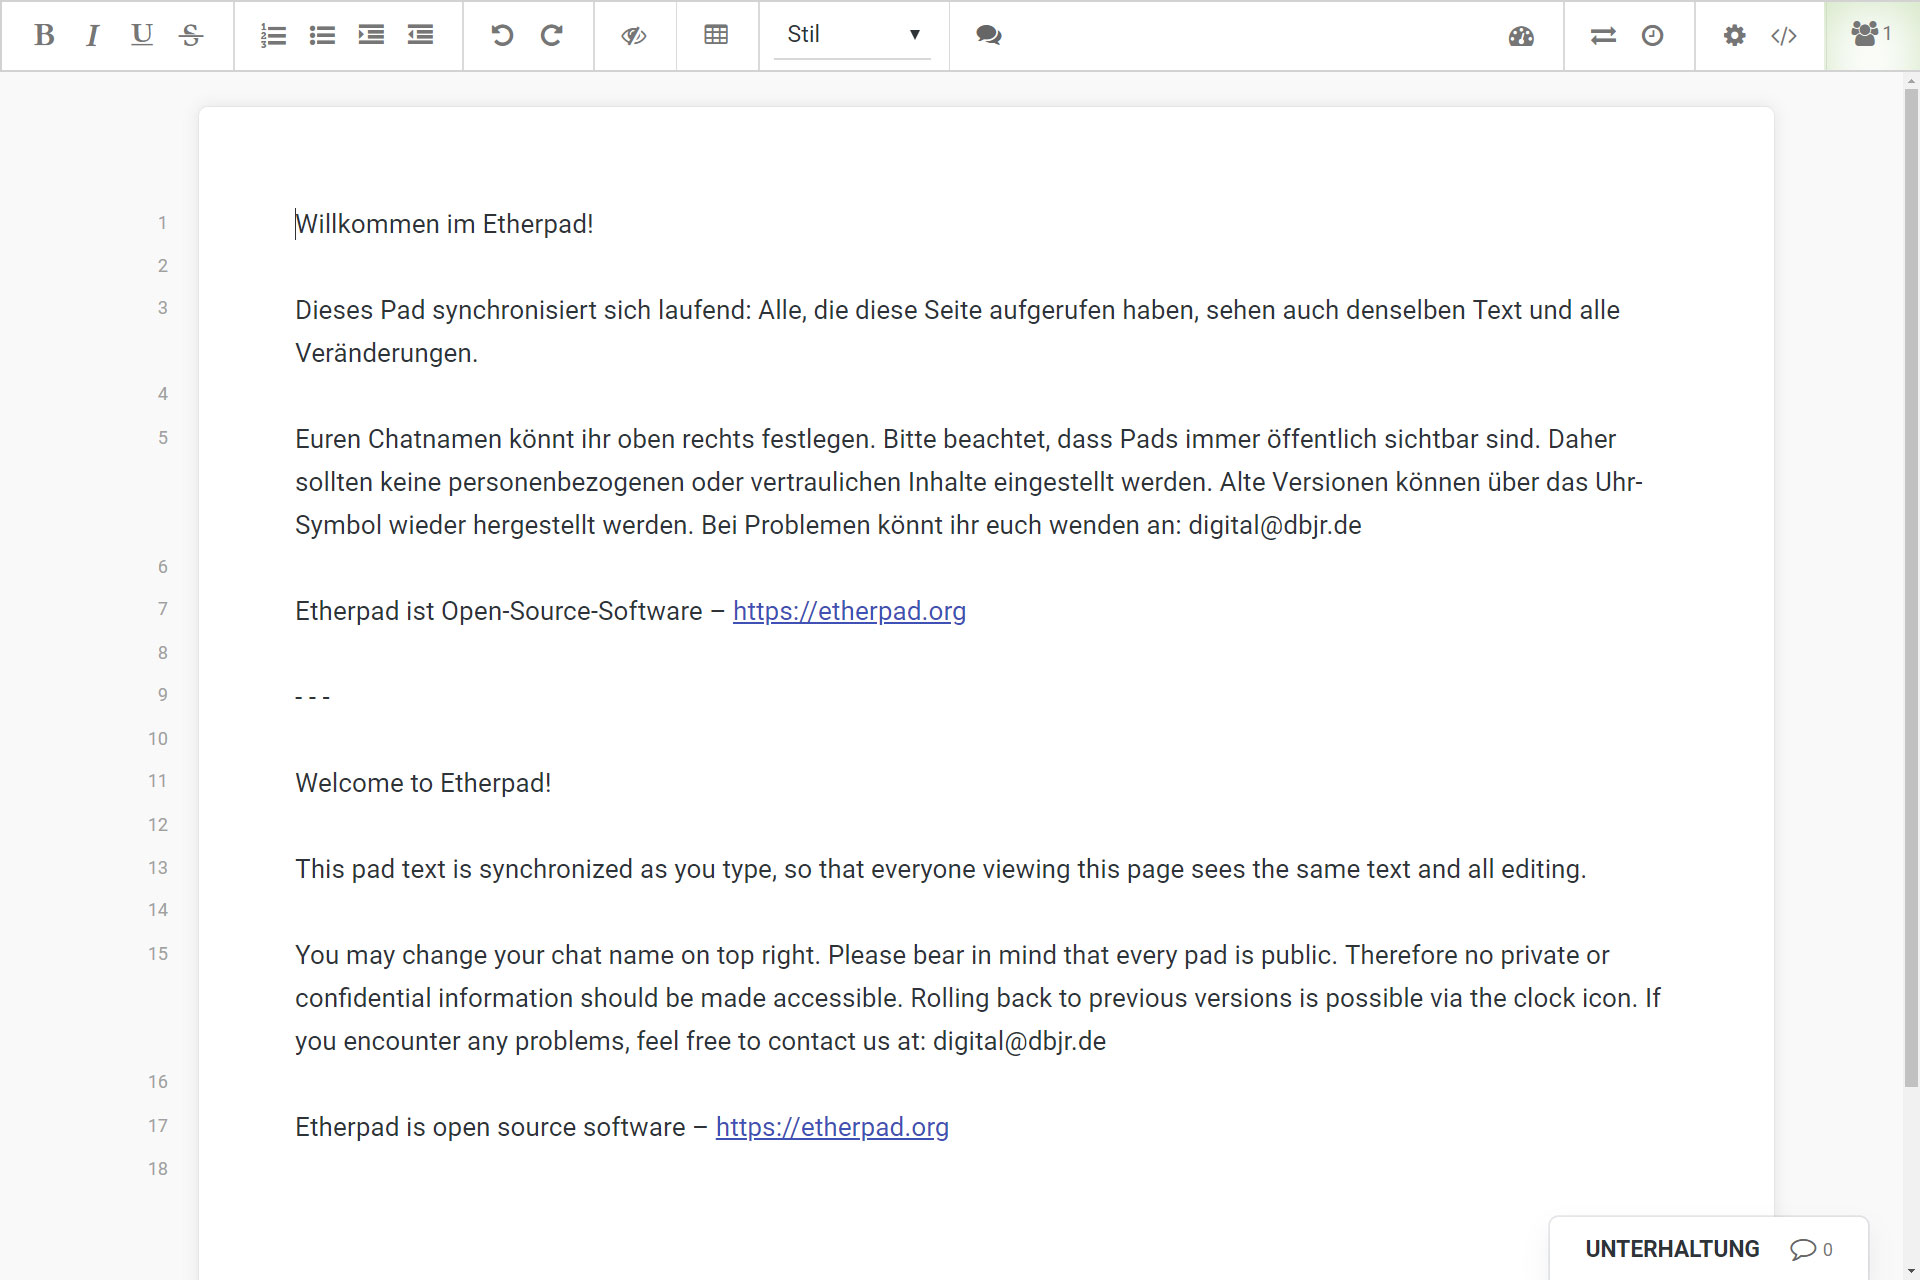Click the scrollbar up arrow

tap(1911, 80)
